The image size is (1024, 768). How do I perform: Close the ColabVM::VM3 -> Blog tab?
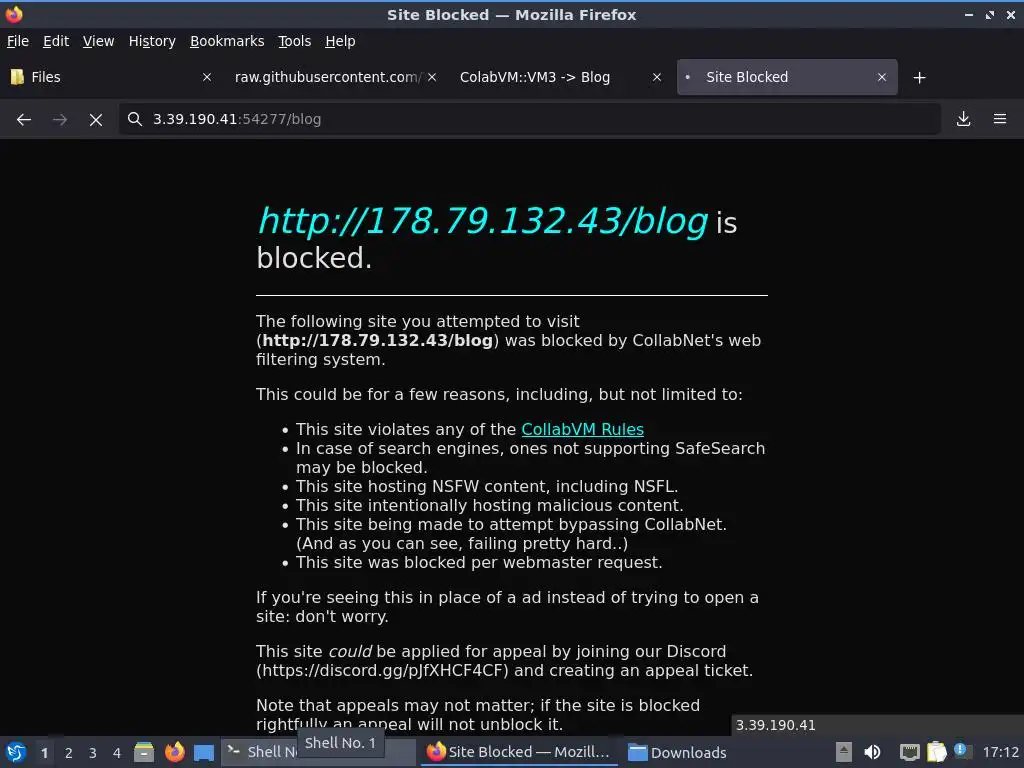tap(657, 77)
